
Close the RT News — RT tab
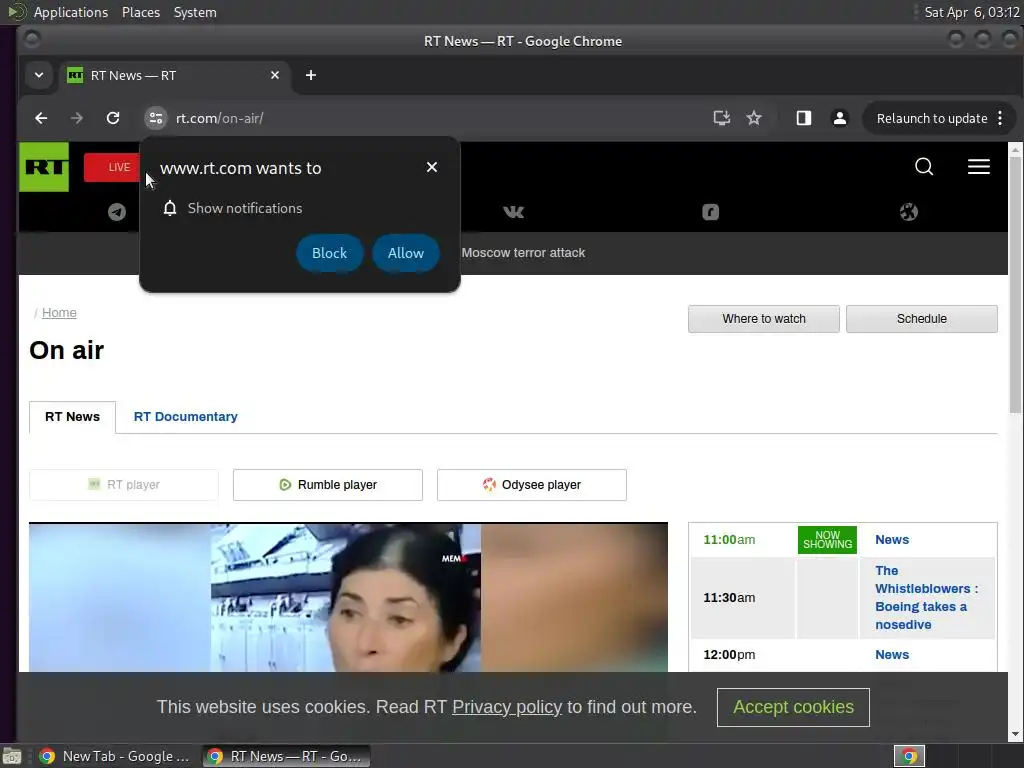point(275,75)
